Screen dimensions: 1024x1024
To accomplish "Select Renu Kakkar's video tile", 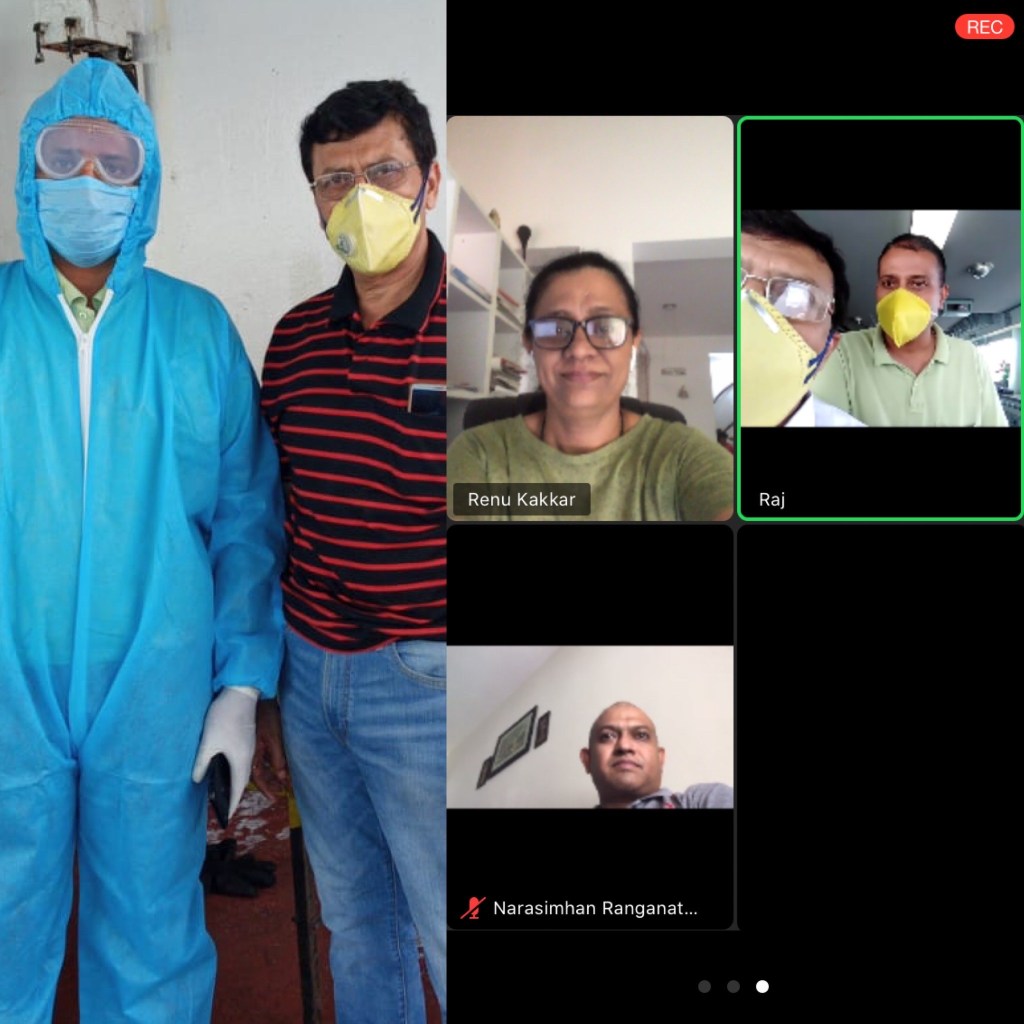I will click(x=590, y=318).
